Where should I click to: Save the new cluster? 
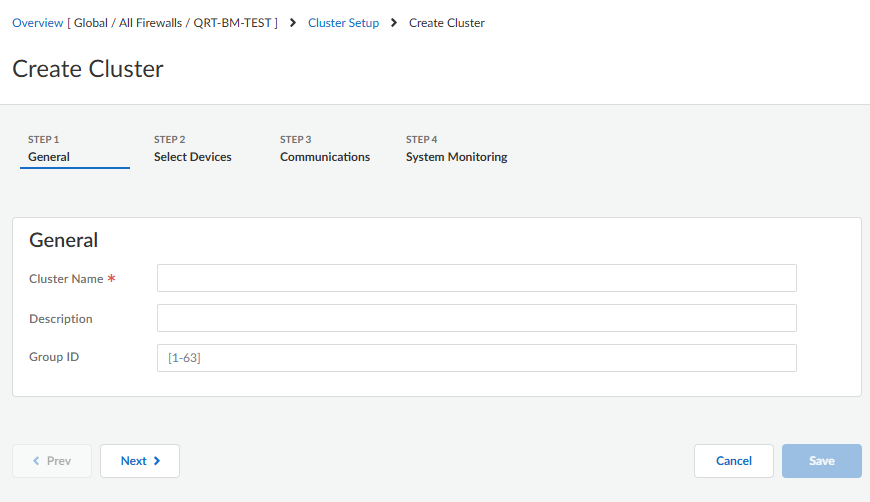tap(821, 461)
